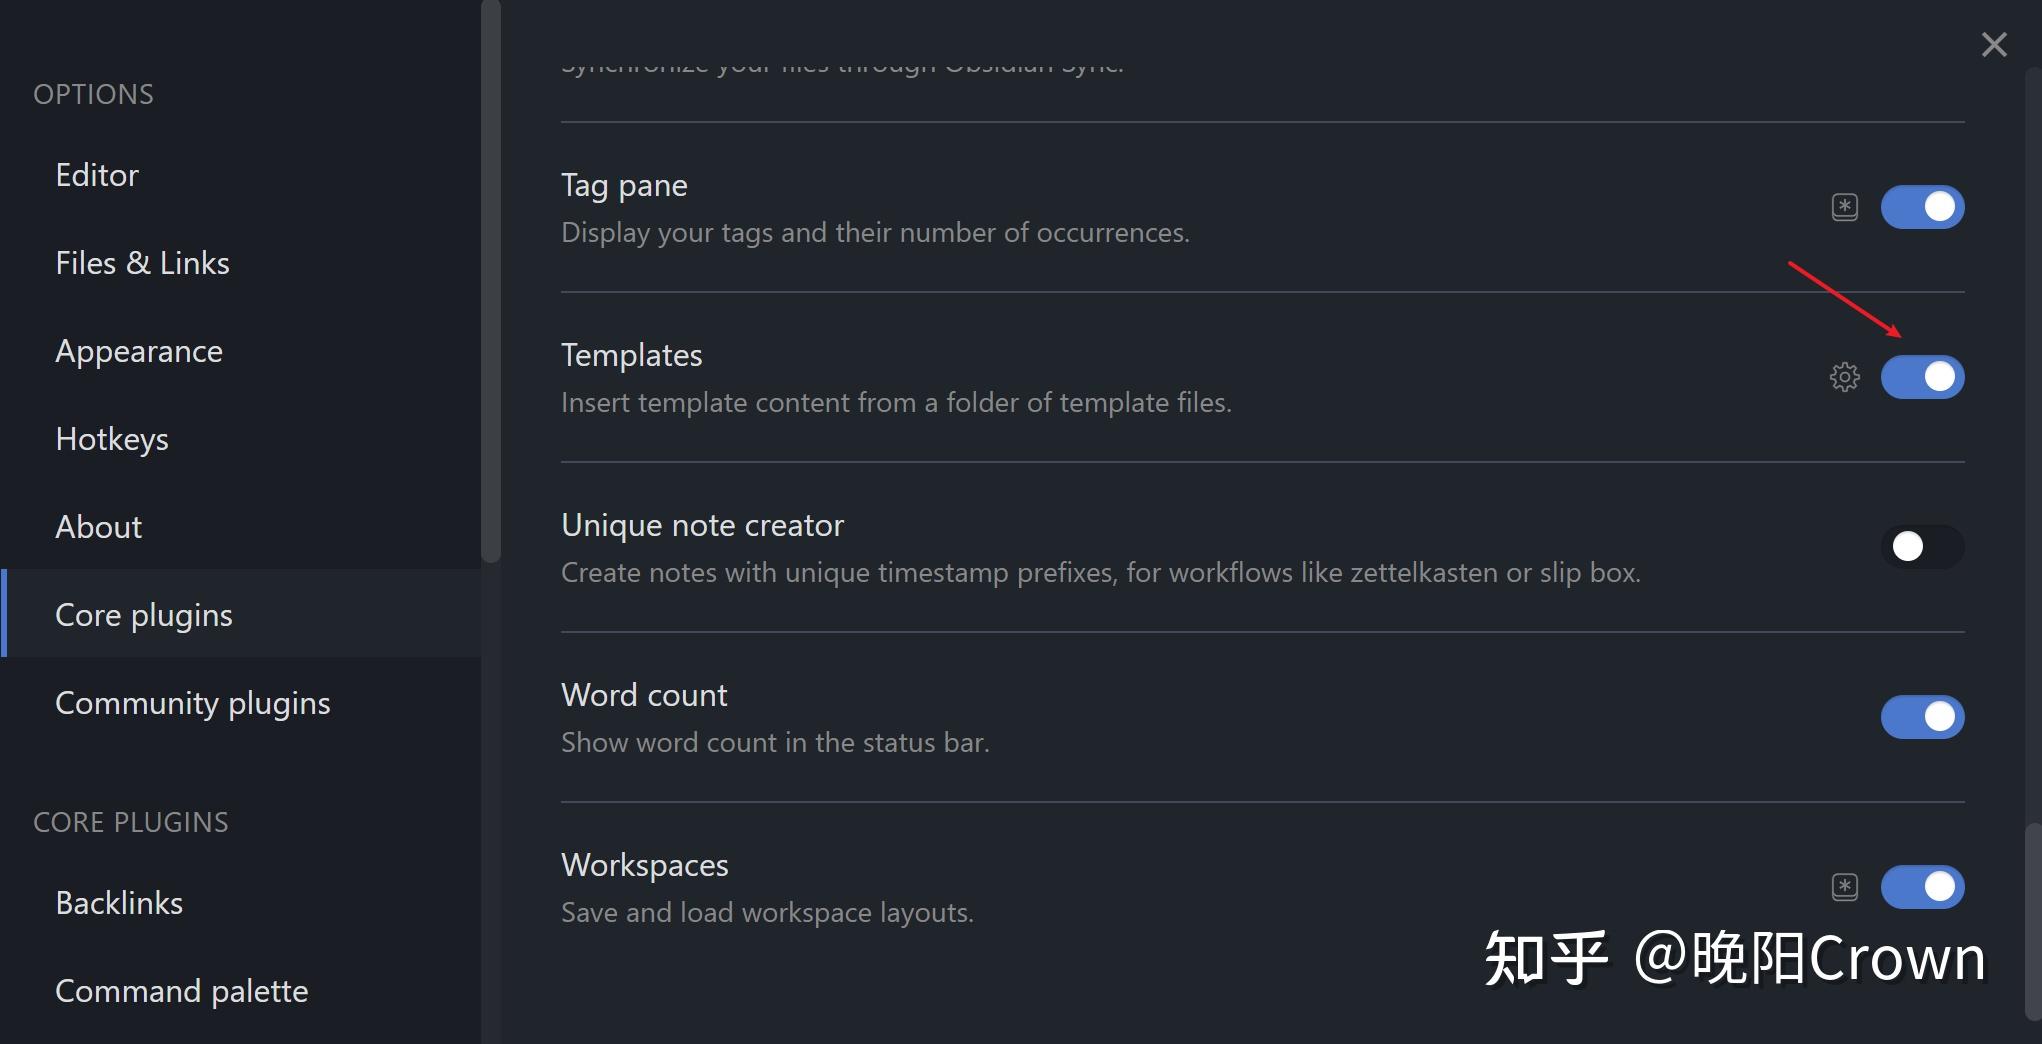
Task: Turn off the Templates toggle
Action: coord(1922,377)
